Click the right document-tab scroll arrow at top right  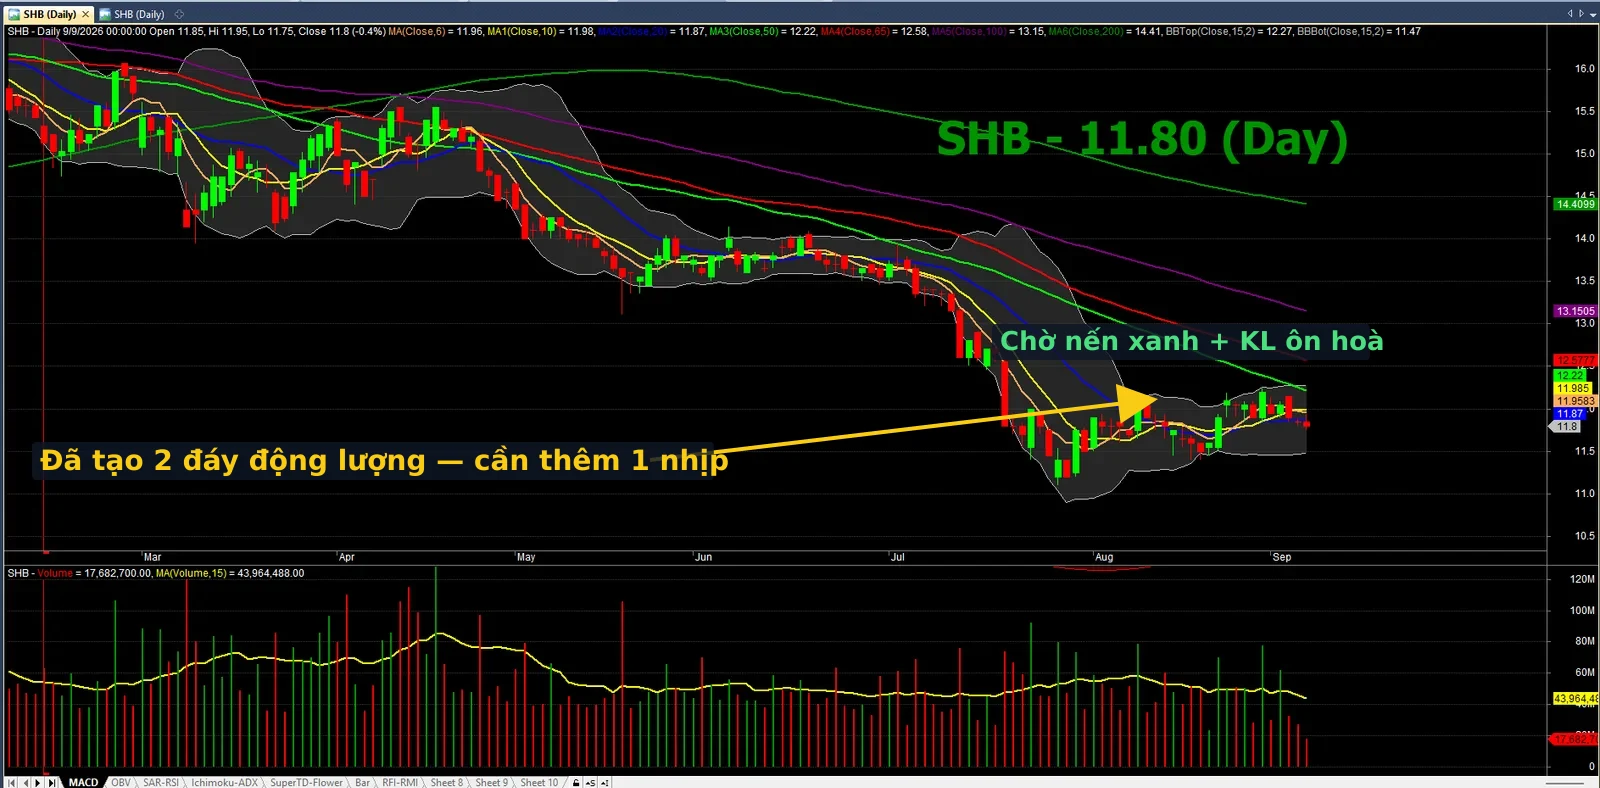(x=1581, y=14)
